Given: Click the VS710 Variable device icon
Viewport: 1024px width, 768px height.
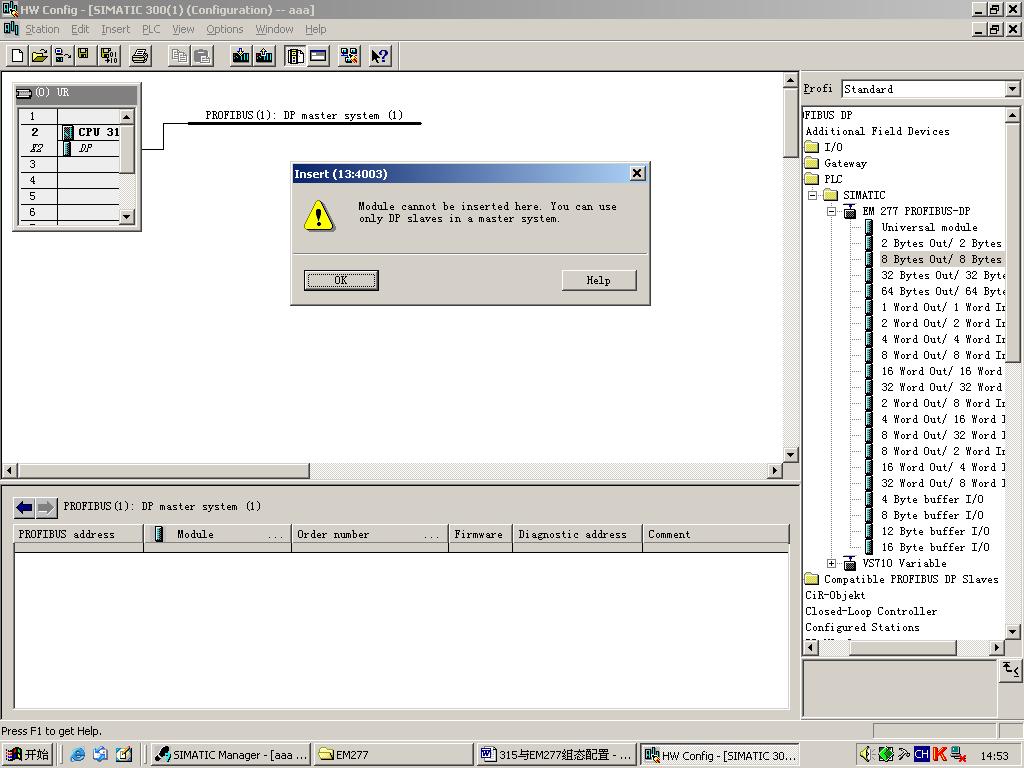Looking at the screenshot, I should tap(850, 563).
